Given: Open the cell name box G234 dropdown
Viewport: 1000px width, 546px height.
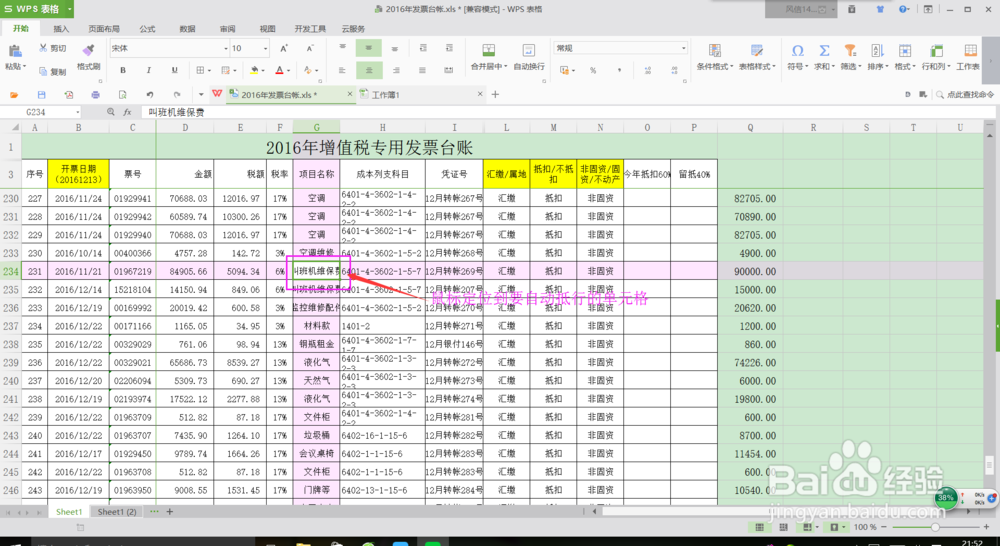Looking at the screenshot, I should tap(78, 112).
